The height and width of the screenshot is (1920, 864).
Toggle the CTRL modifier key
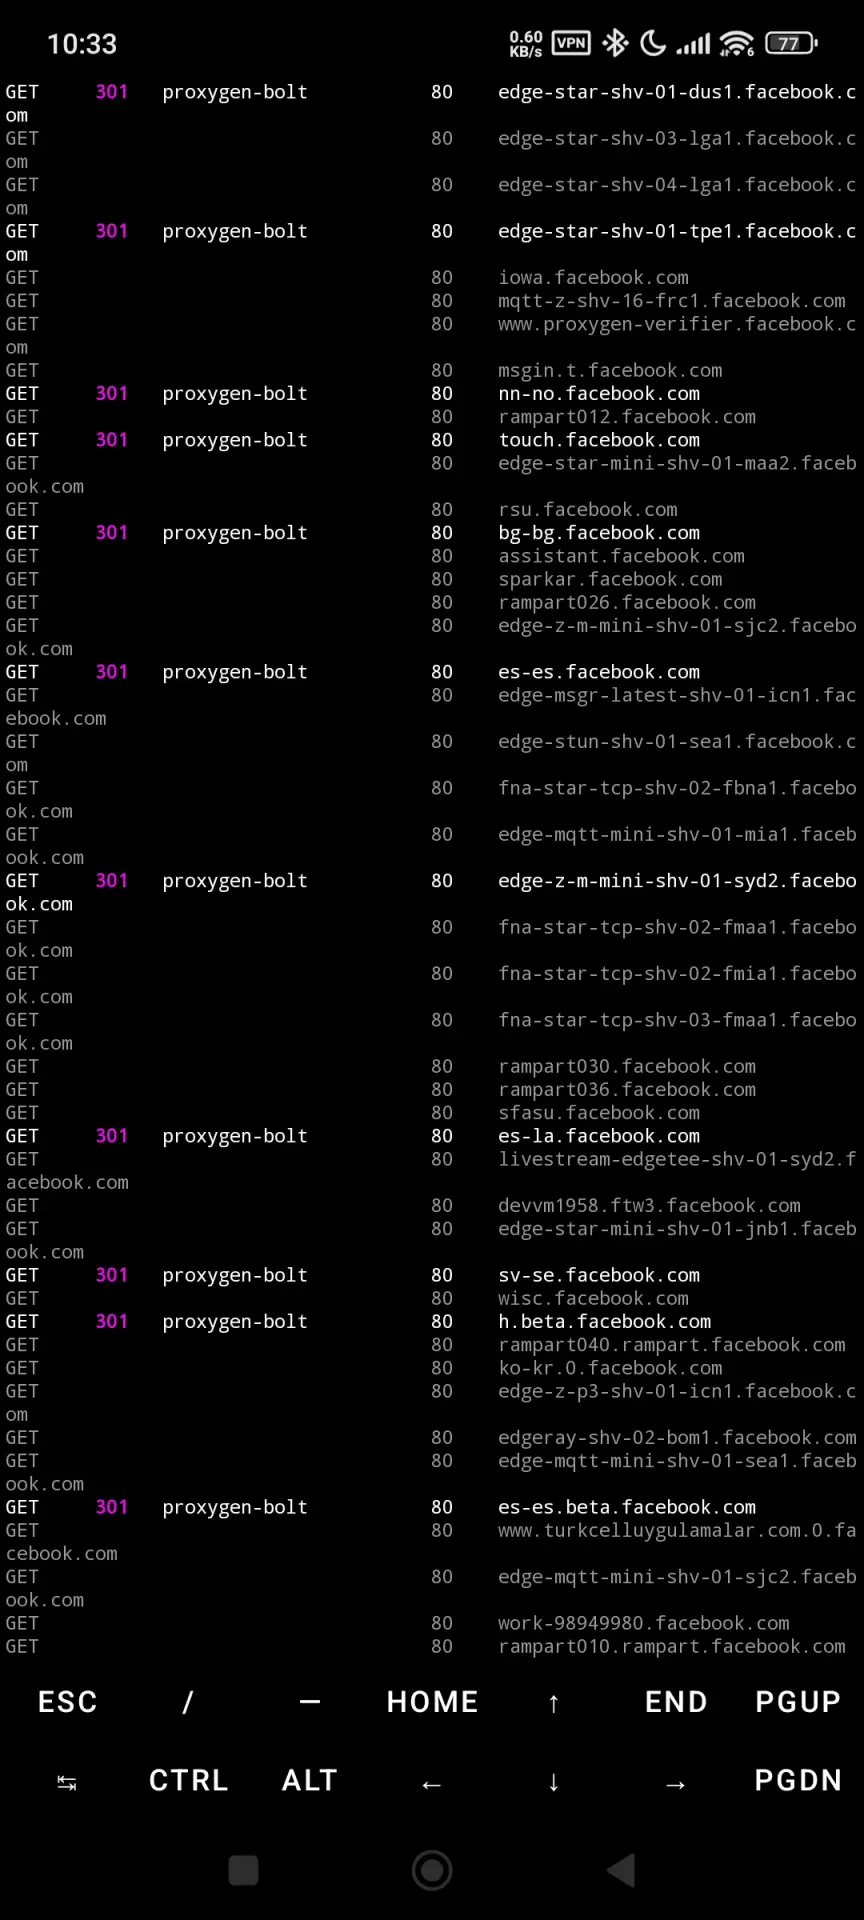188,1780
